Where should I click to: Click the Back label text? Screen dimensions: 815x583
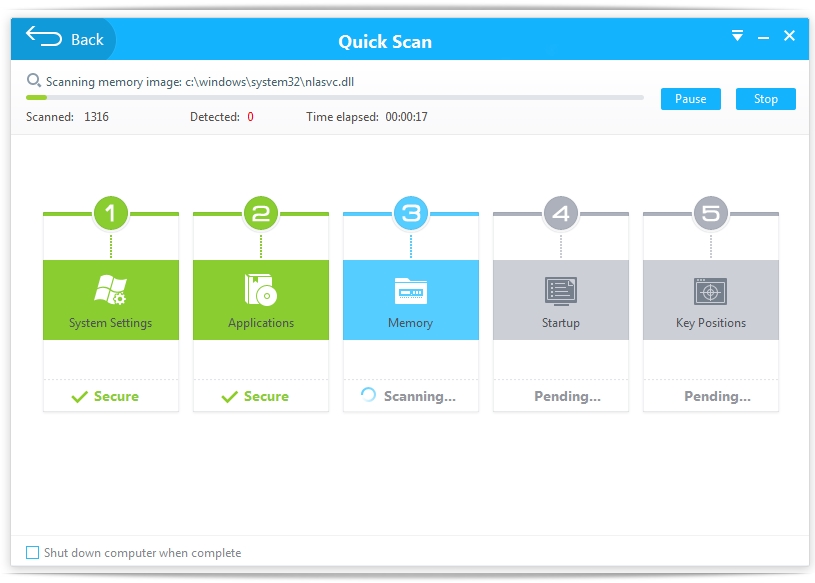click(x=87, y=40)
